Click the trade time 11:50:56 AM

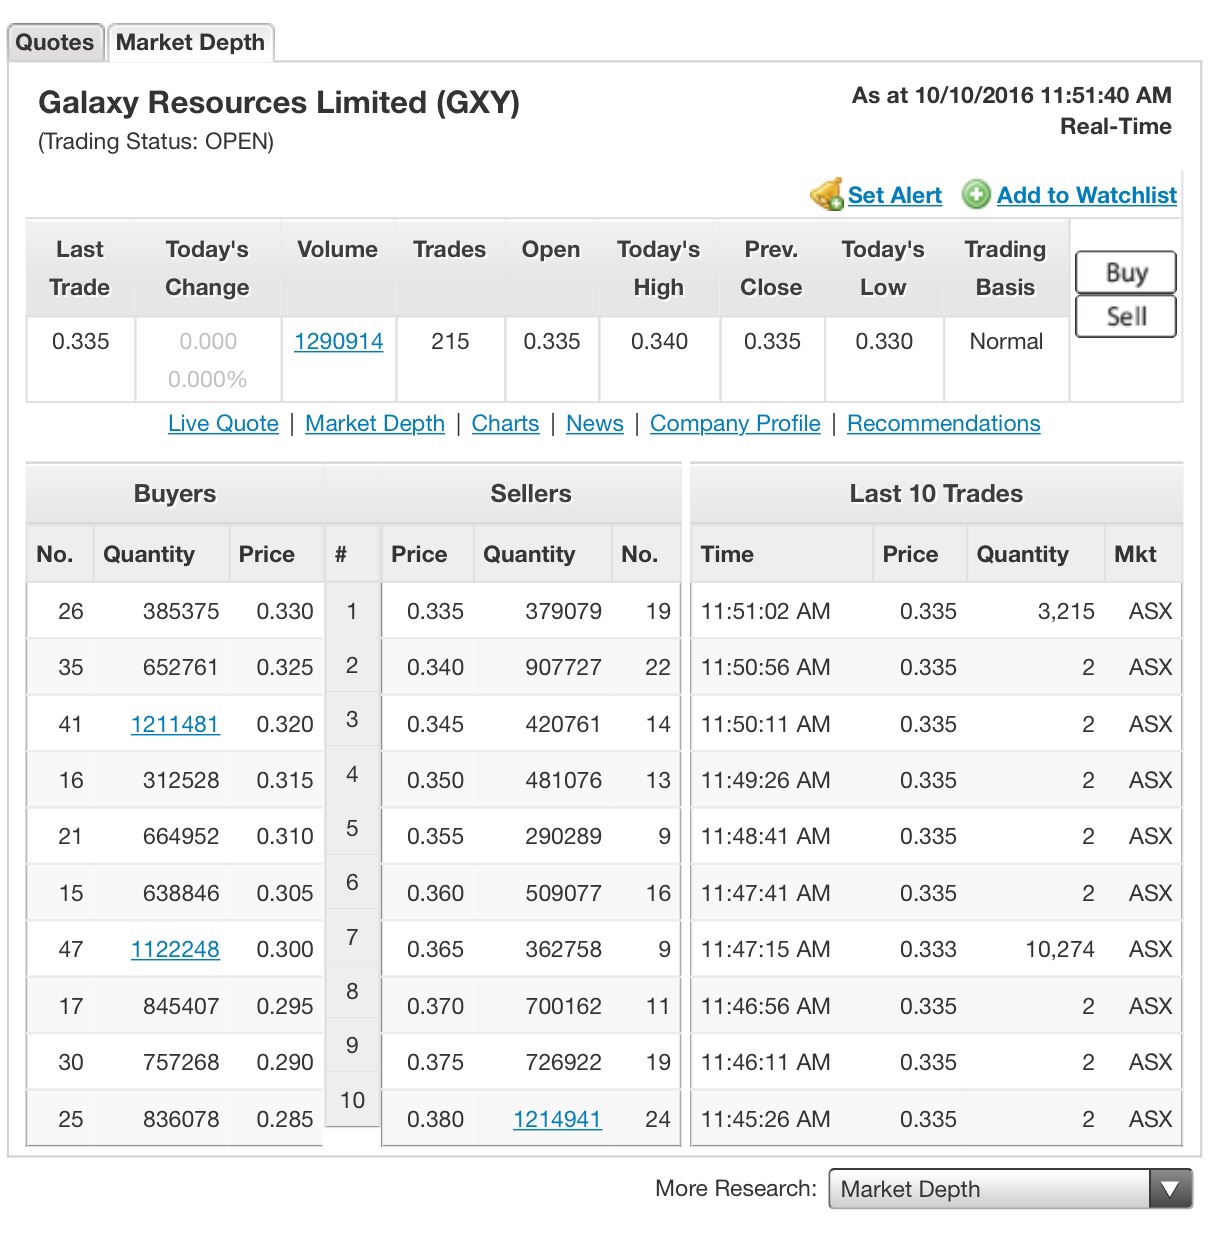pos(765,667)
